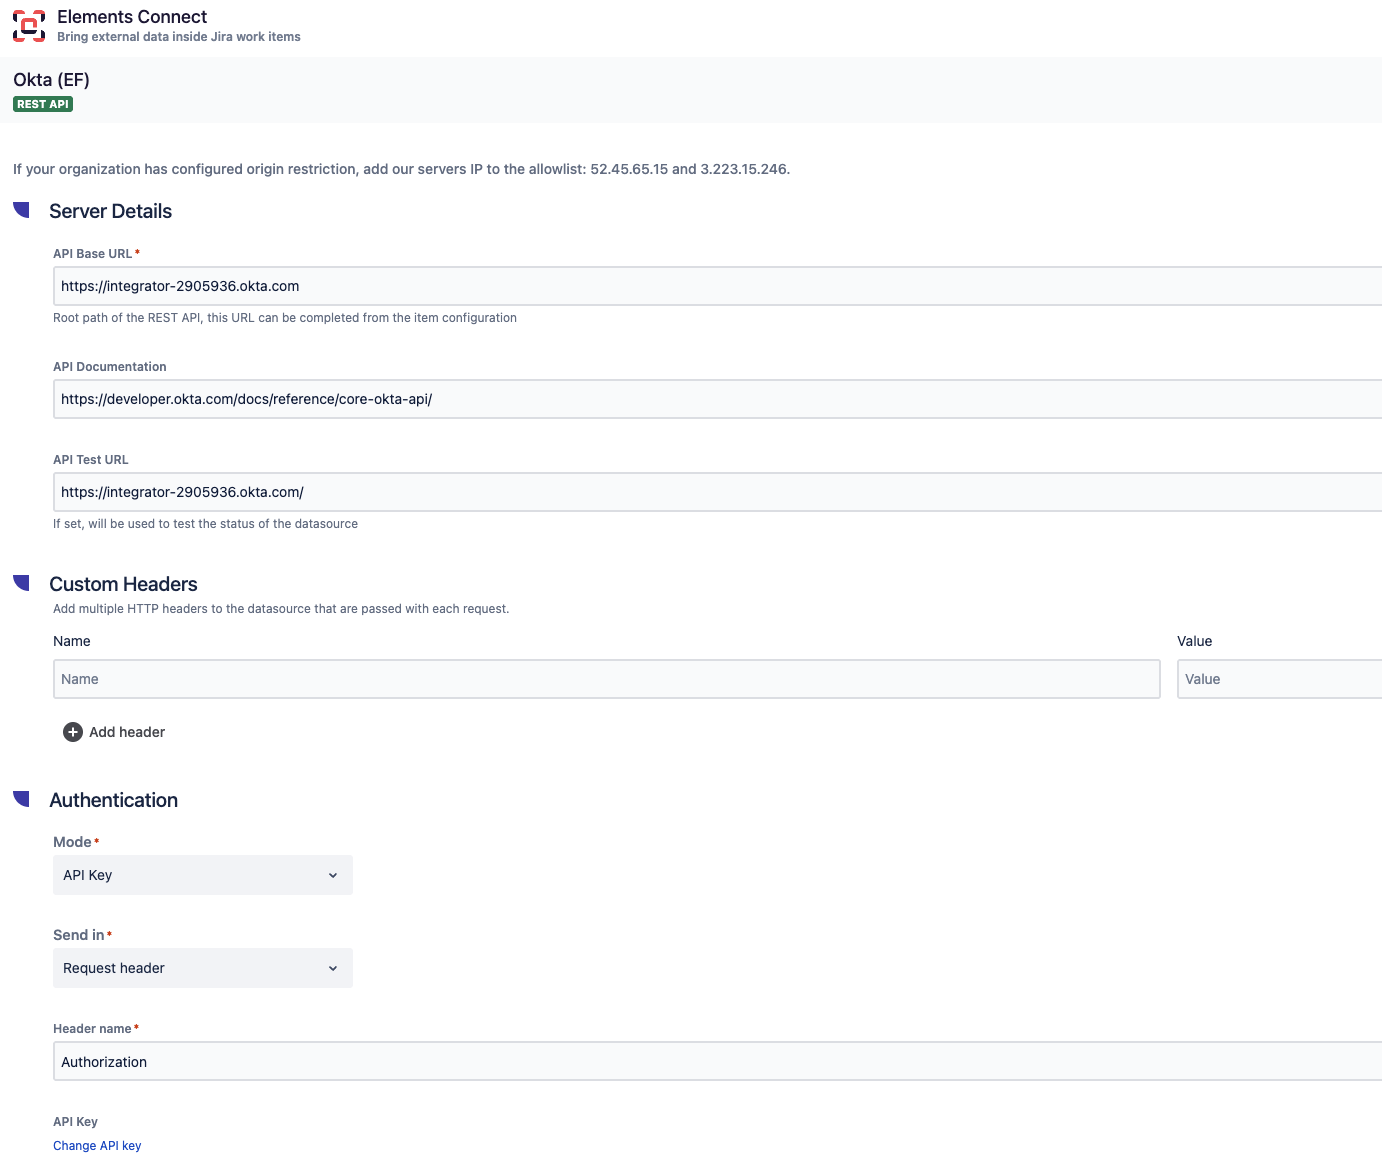Open the Mode dropdown set to API Key
Screen dimensions: 1382x1167
pyautogui.click(x=203, y=875)
